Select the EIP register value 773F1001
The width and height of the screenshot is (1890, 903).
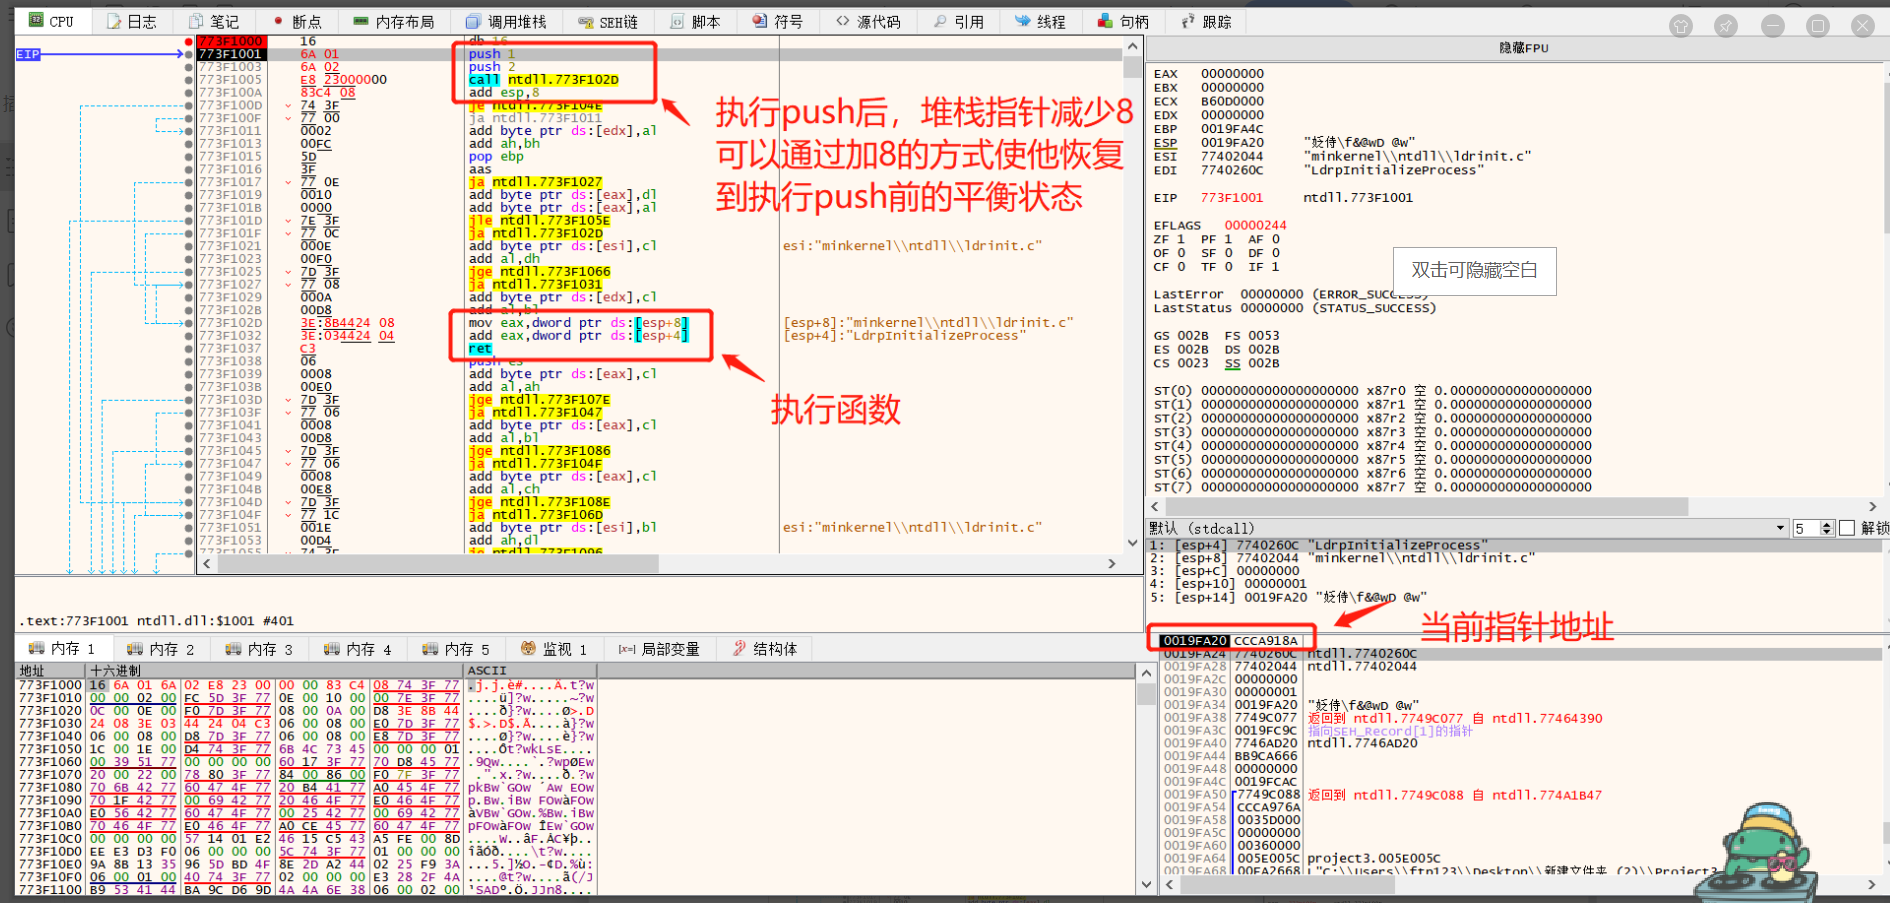click(x=1232, y=198)
